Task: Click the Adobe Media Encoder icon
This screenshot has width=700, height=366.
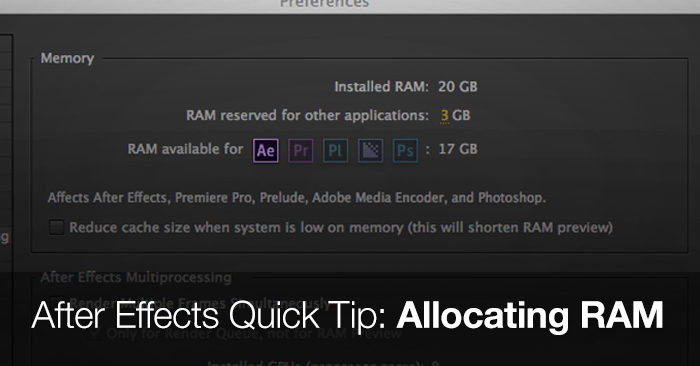Action: click(370, 150)
